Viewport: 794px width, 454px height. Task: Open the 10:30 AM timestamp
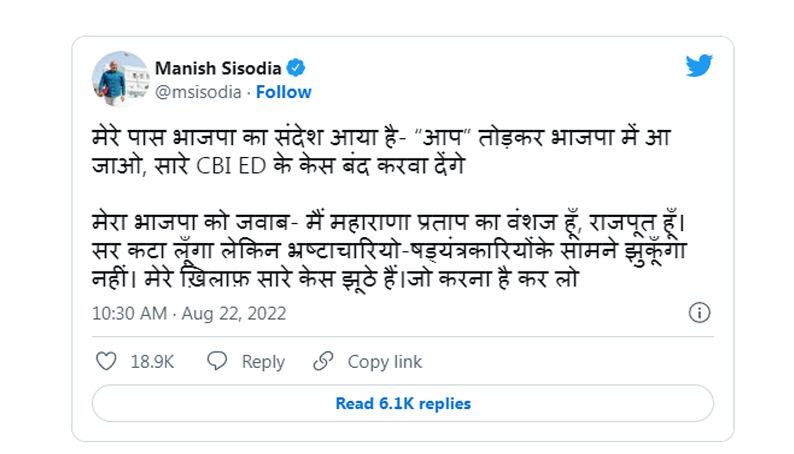pos(129,313)
